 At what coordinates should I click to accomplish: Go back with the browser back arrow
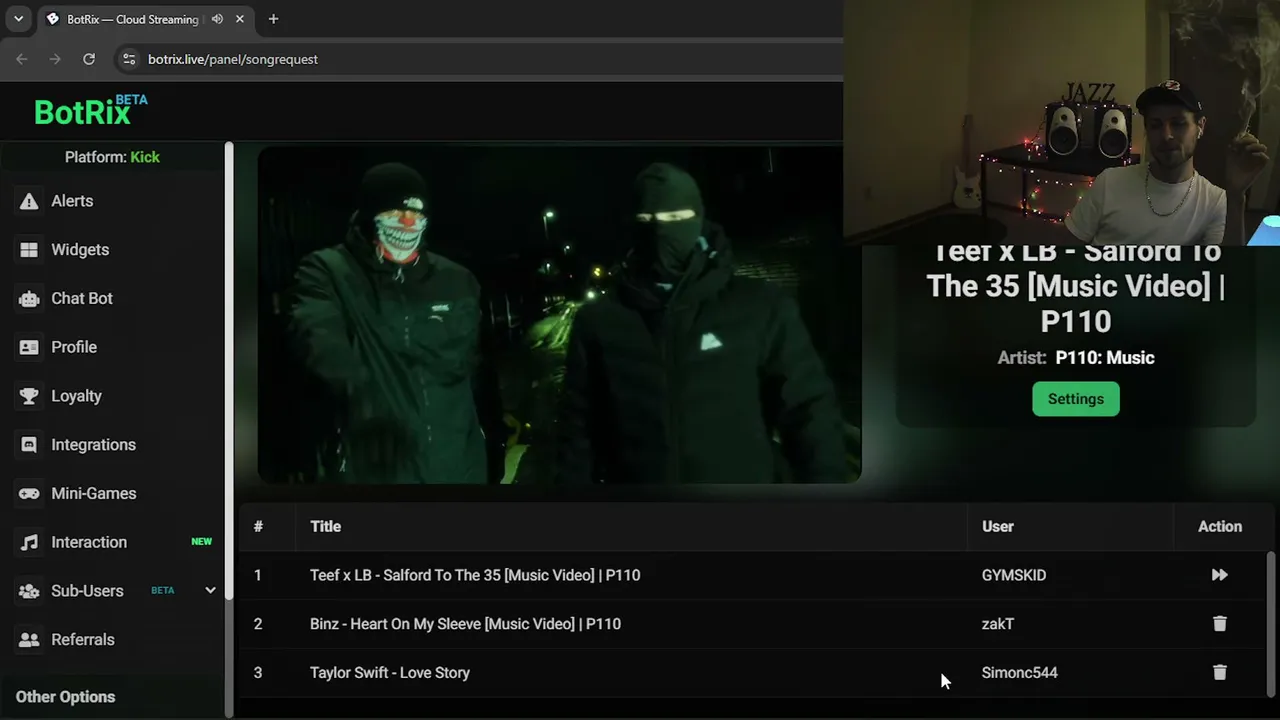coord(22,59)
